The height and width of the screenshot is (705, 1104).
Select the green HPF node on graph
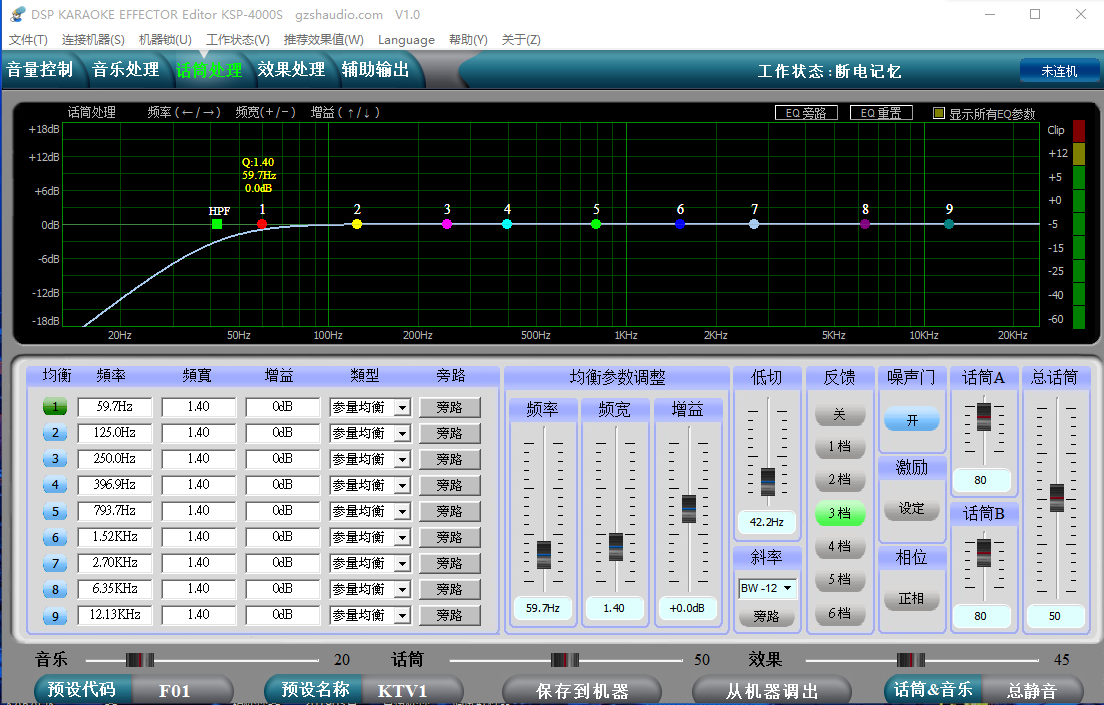pyautogui.click(x=217, y=224)
